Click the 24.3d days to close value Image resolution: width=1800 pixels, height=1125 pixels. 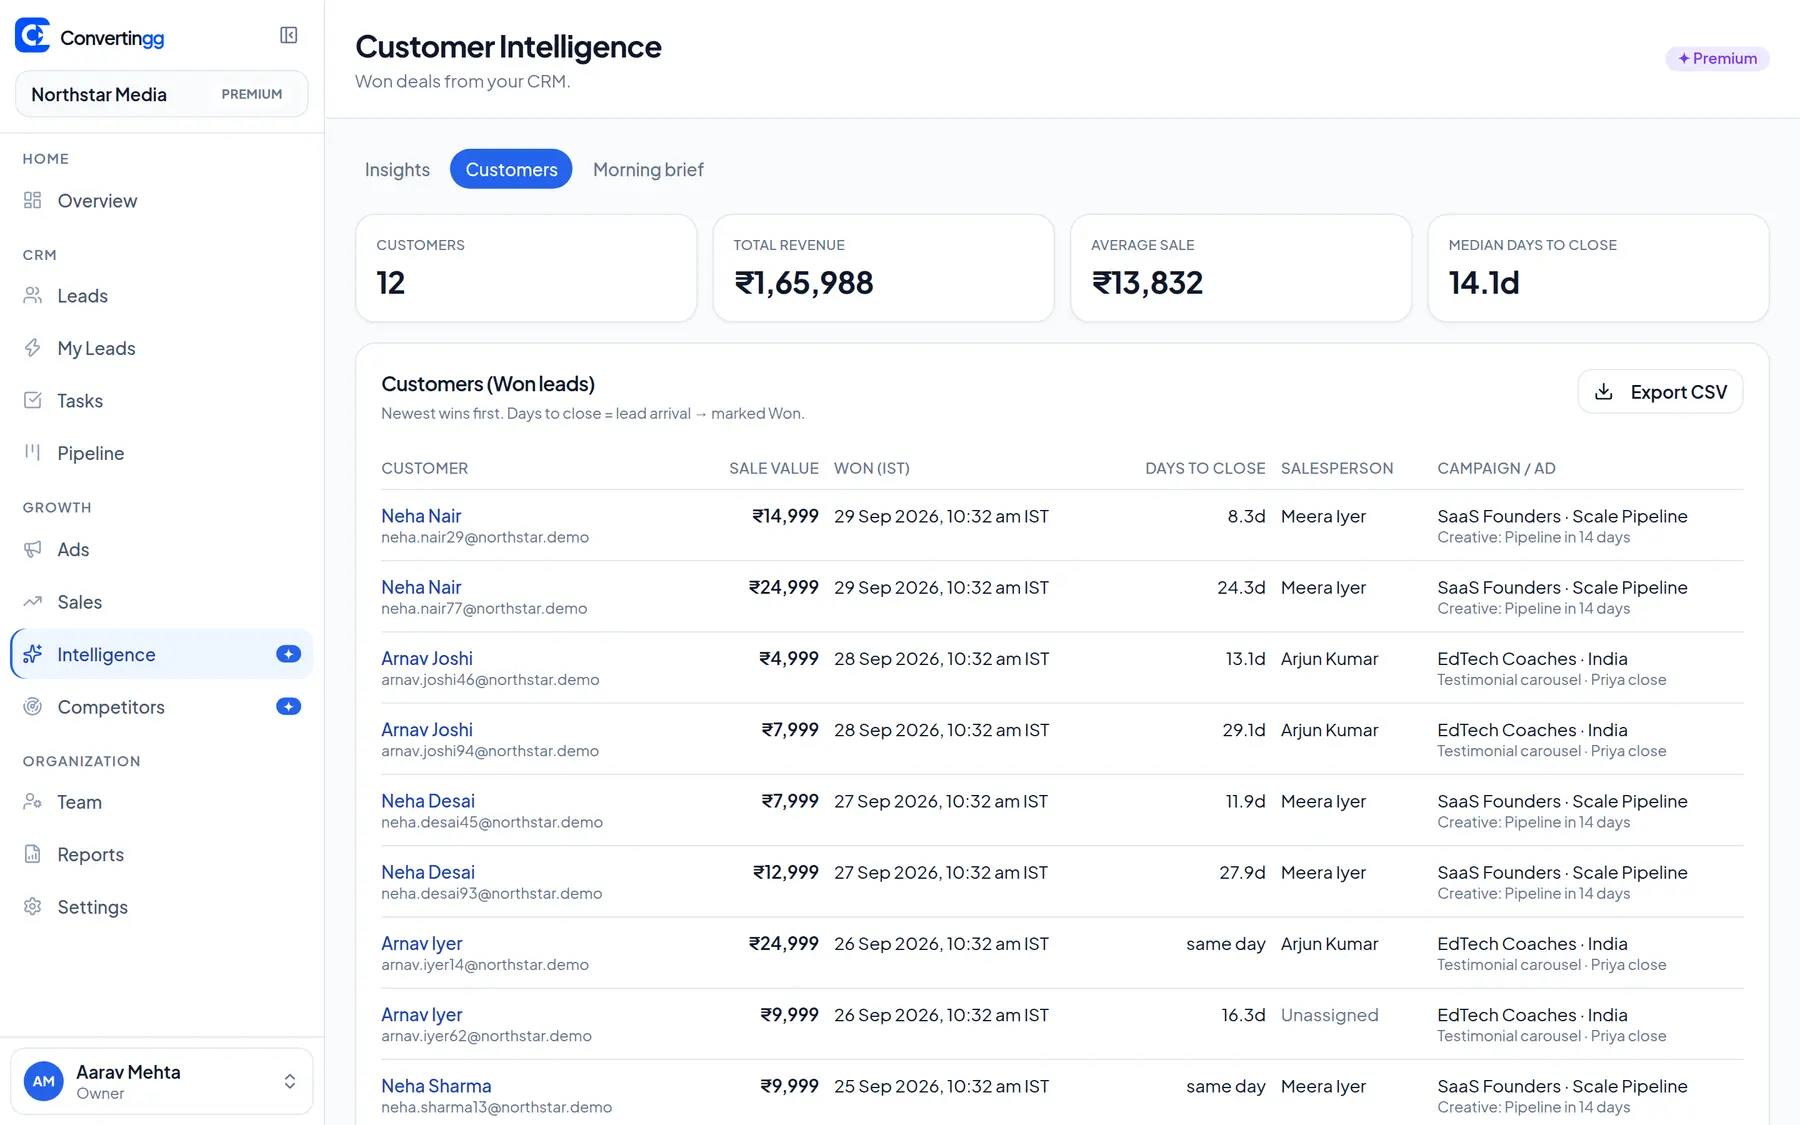pos(1241,587)
